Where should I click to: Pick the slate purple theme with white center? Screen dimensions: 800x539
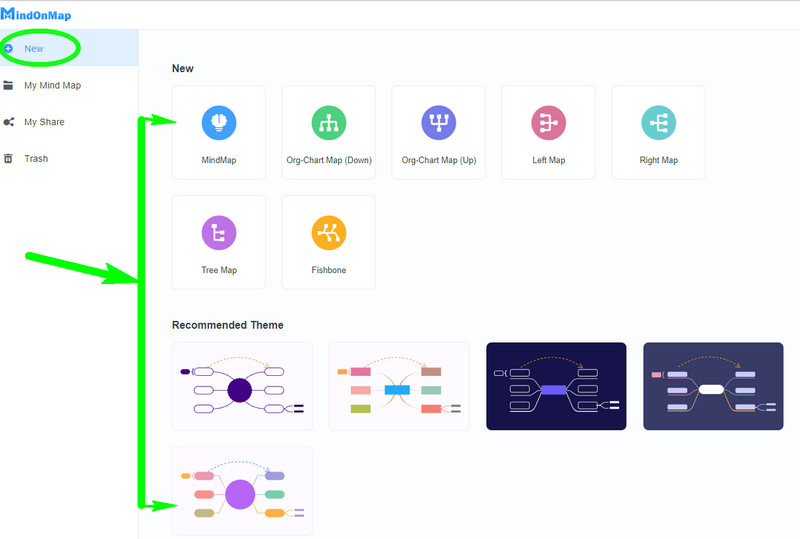(713, 386)
